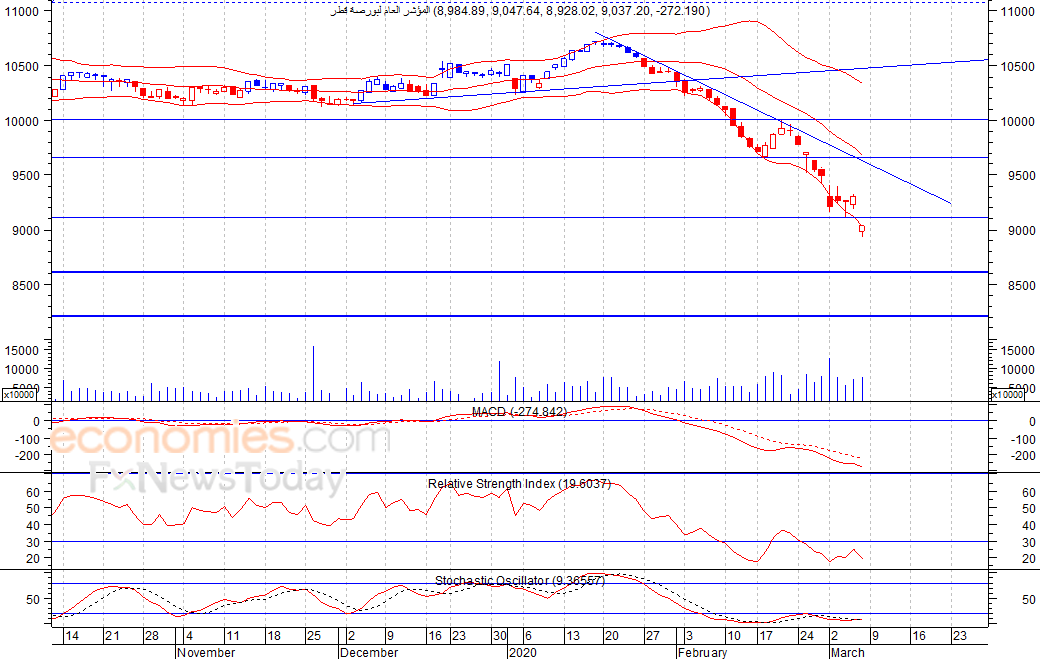Click the x10000 multiplier on left volume axis

tap(19, 395)
